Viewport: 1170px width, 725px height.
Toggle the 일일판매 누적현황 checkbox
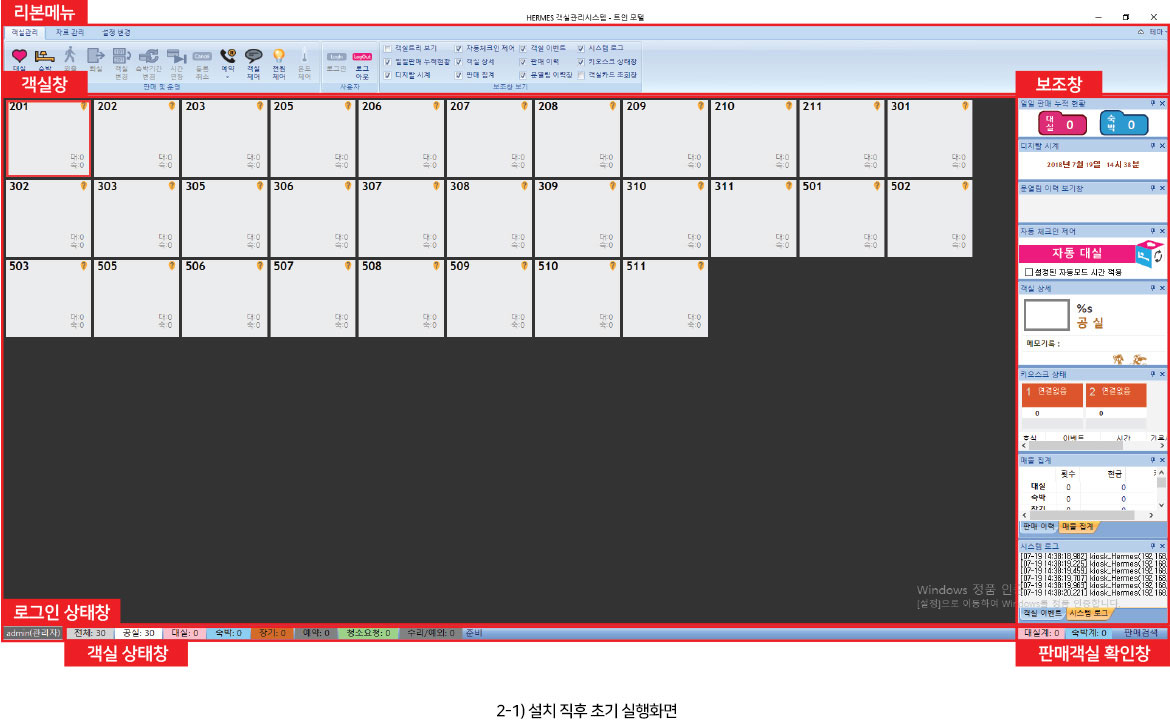click(388, 62)
